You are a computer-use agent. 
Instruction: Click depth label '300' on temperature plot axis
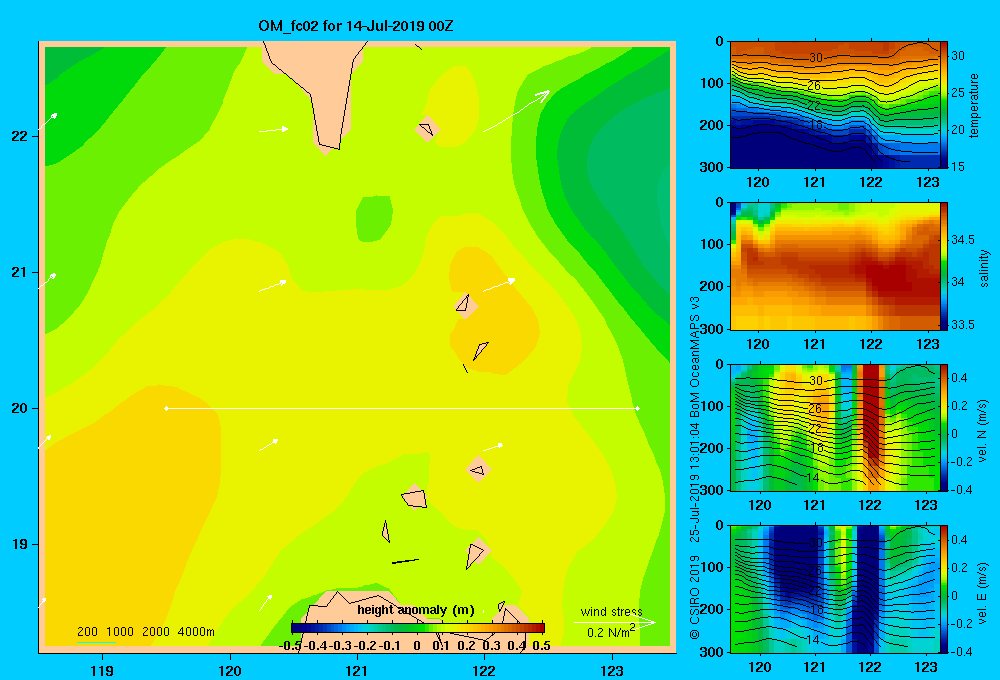point(712,167)
